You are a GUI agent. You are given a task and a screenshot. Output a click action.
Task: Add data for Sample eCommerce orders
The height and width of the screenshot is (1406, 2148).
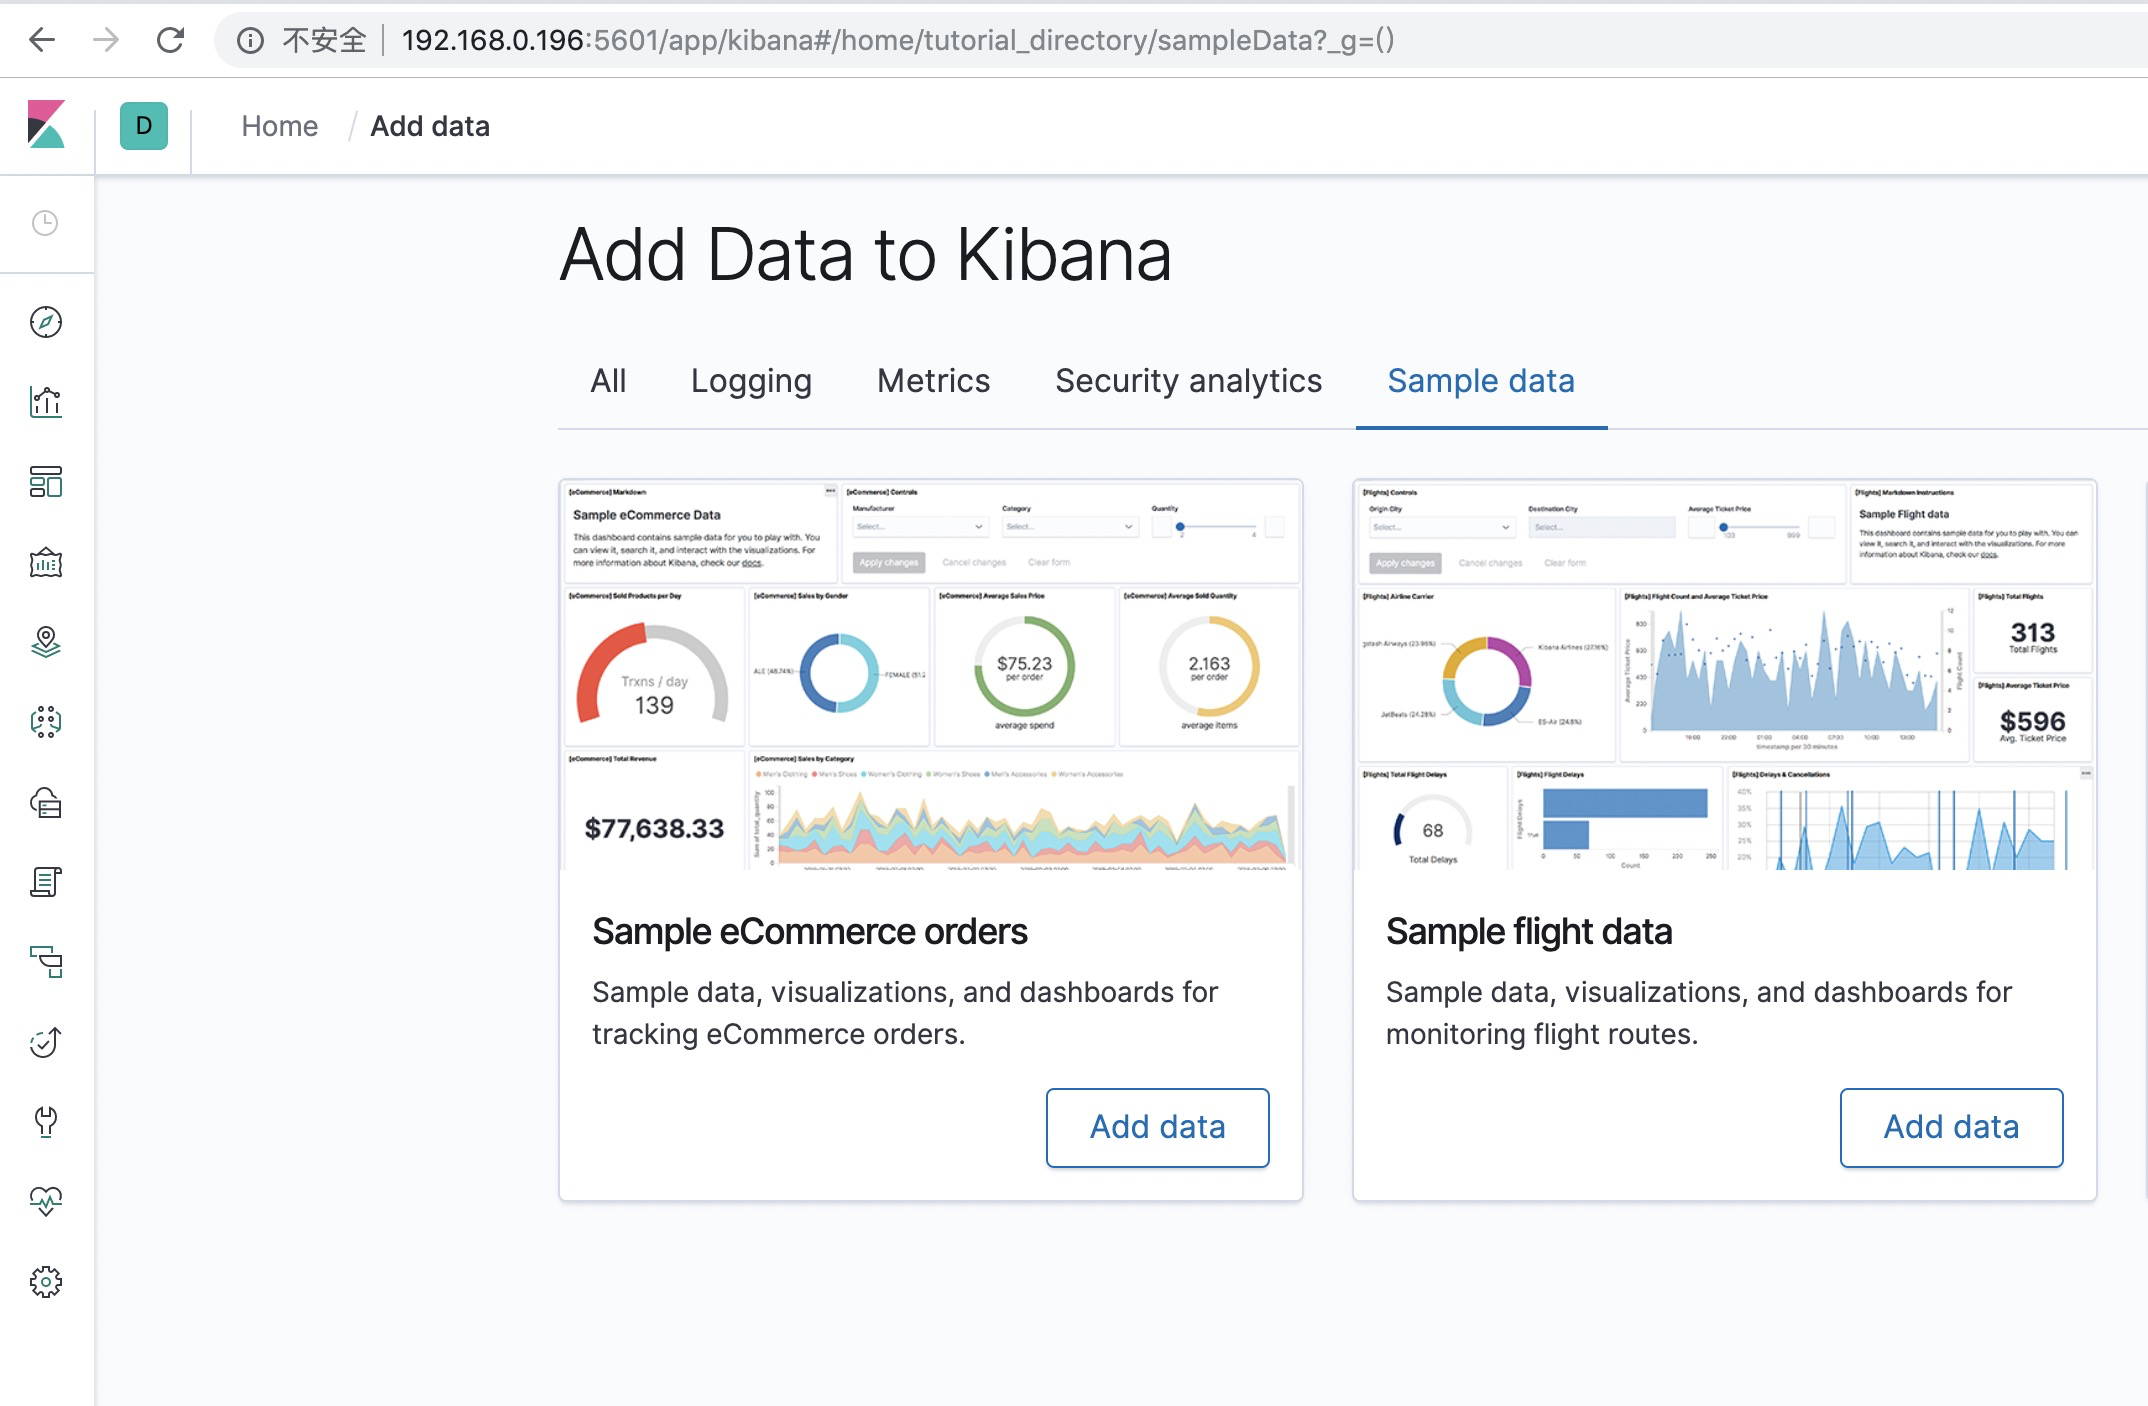tap(1157, 1127)
